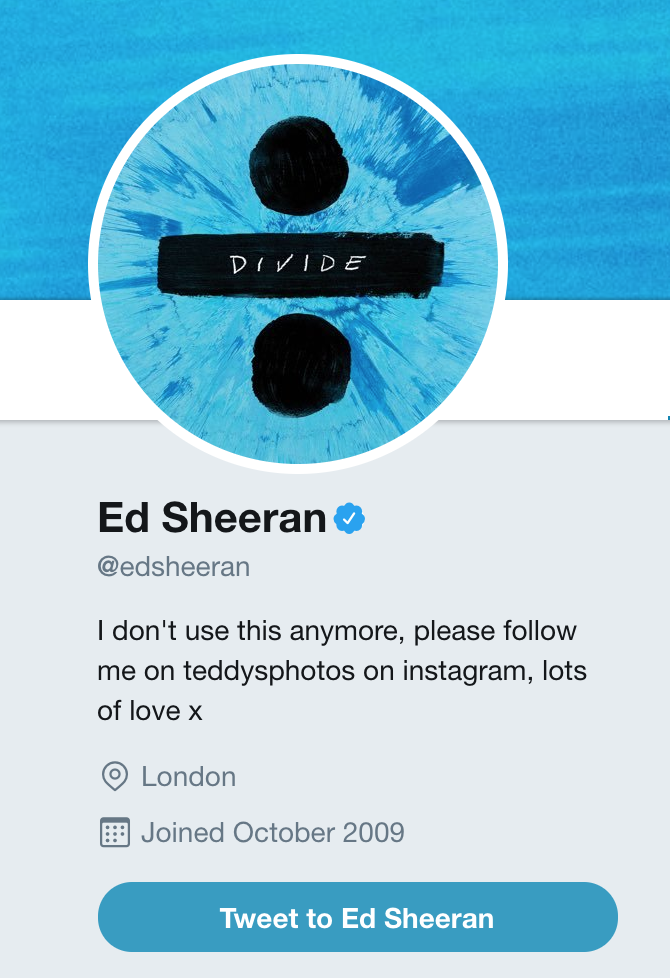Click the lower black dot of divide symbol
Viewport: 670px width, 978px height.
[302, 365]
